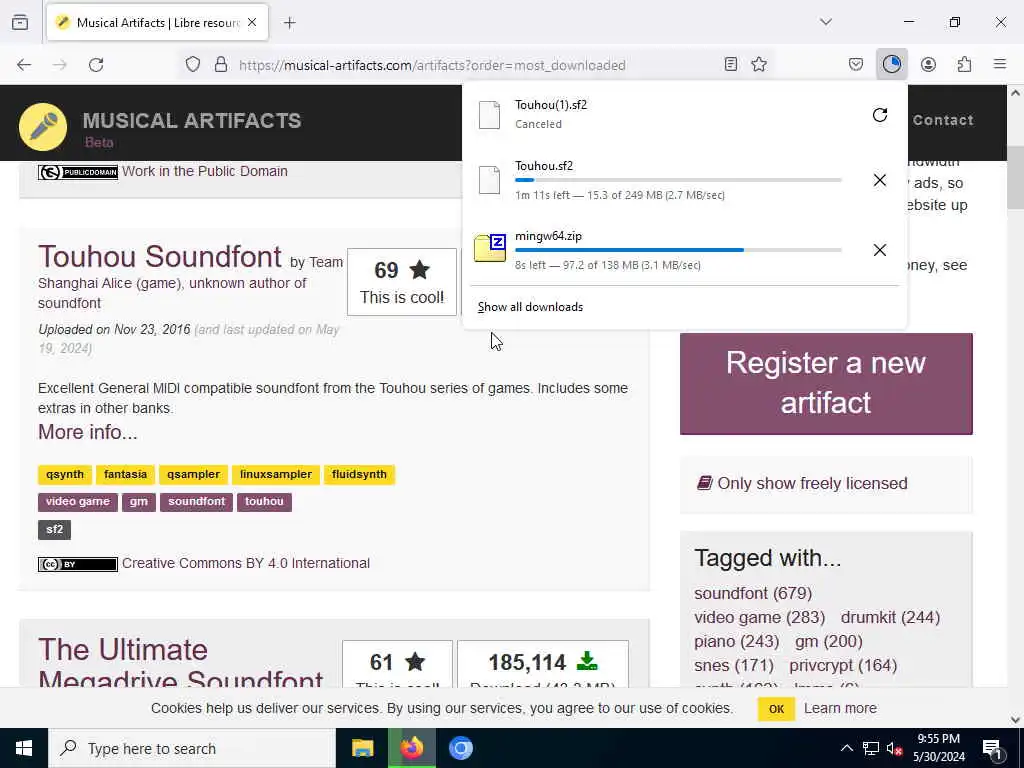Open the extensions puzzle icon
Screen dimensions: 1024x768
(x=964, y=64)
